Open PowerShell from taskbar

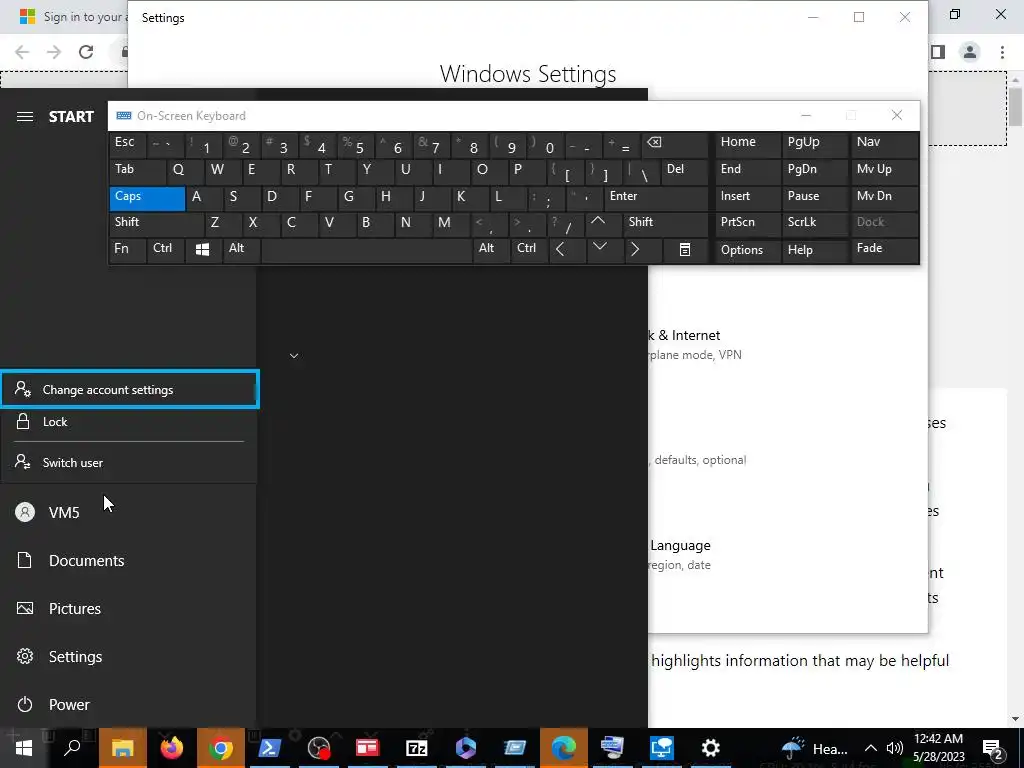tap(270, 748)
